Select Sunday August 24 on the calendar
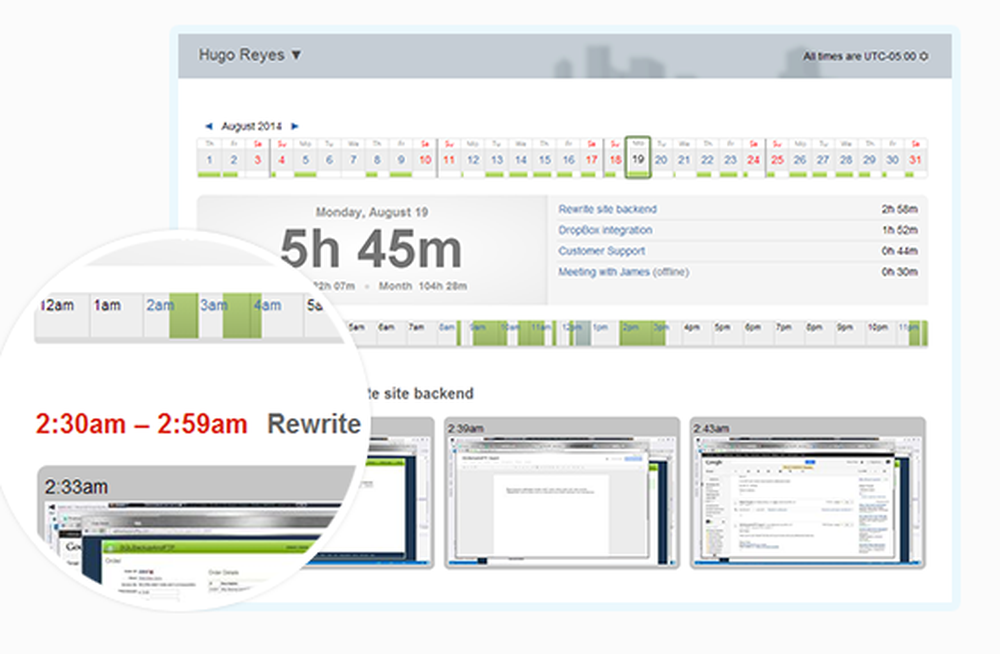Image resolution: width=1000 pixels, height=654 pixels. (x=752, y=158)
